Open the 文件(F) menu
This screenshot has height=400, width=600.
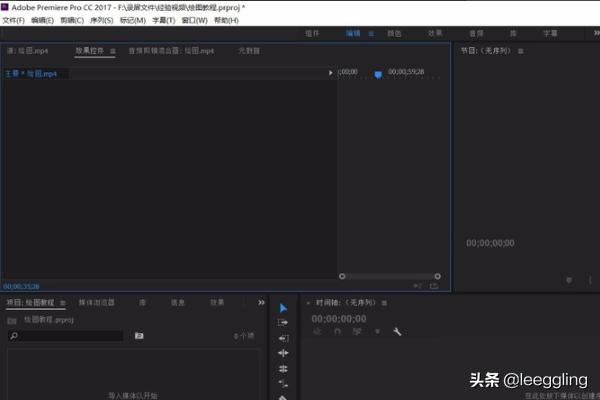[x=13, y=20]
